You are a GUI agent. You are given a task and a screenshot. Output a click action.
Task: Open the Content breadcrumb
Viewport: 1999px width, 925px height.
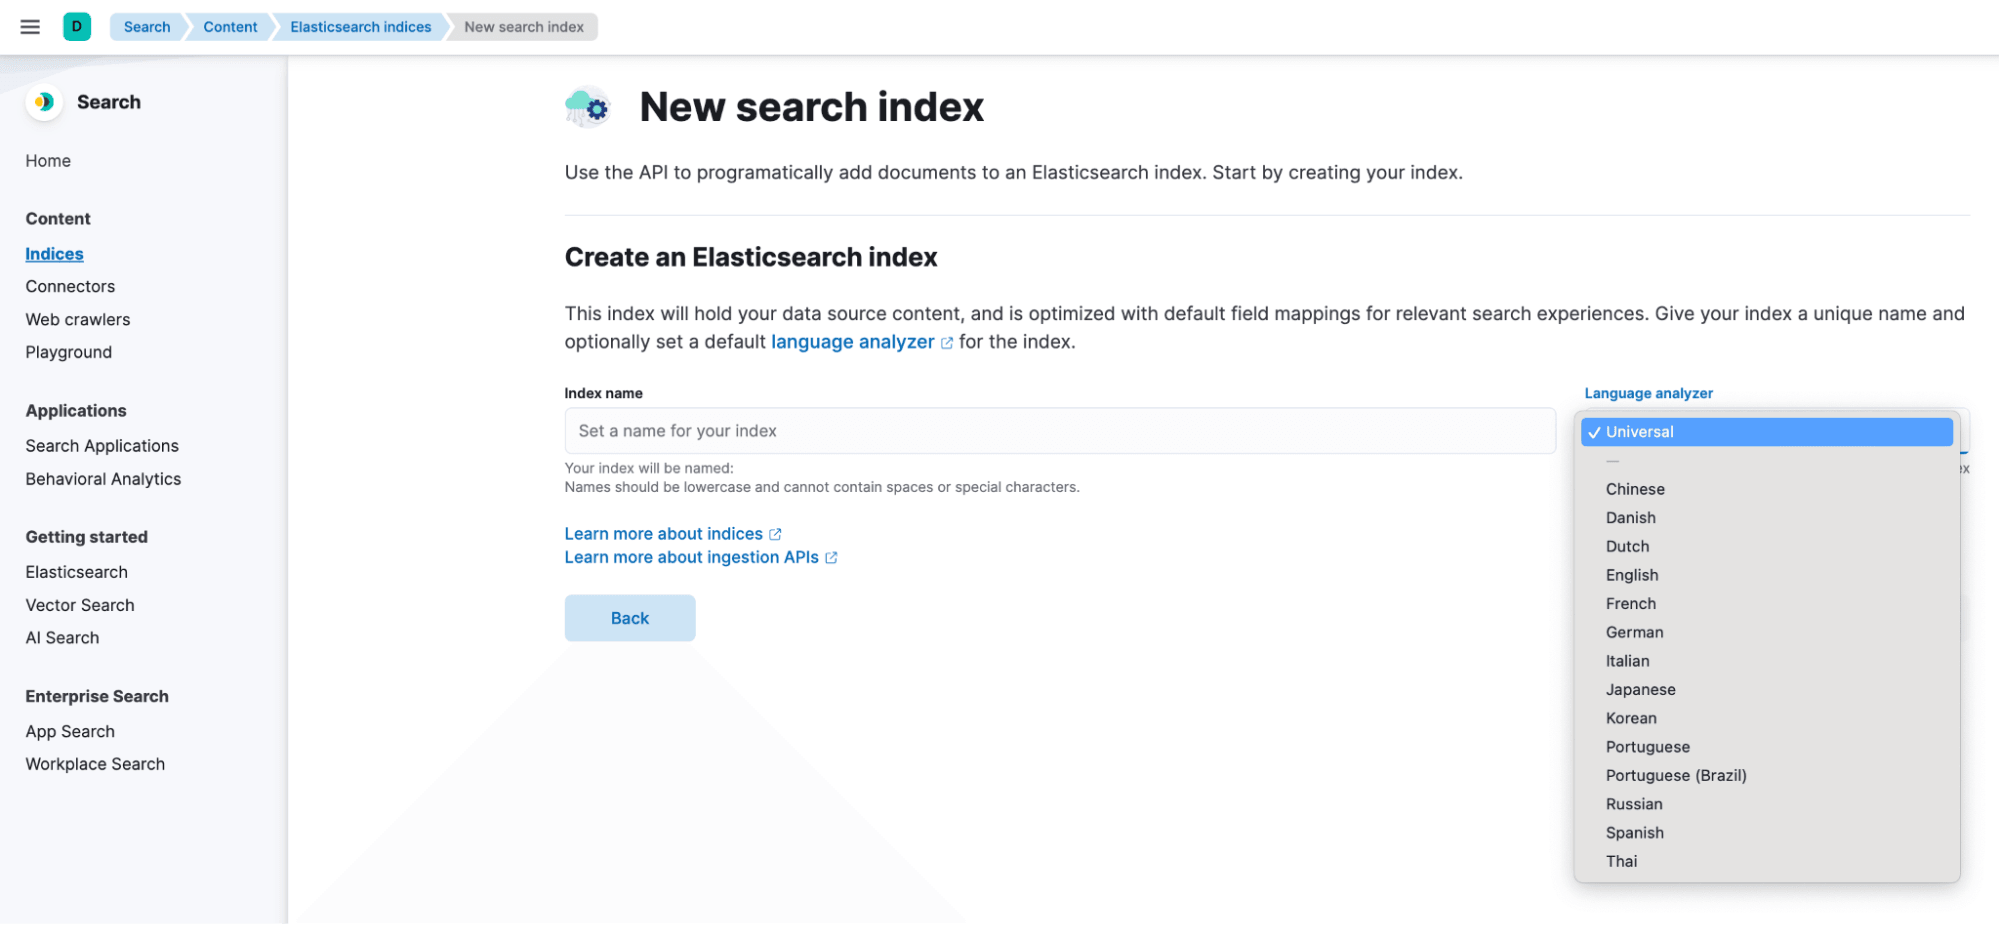pos(230,27)
